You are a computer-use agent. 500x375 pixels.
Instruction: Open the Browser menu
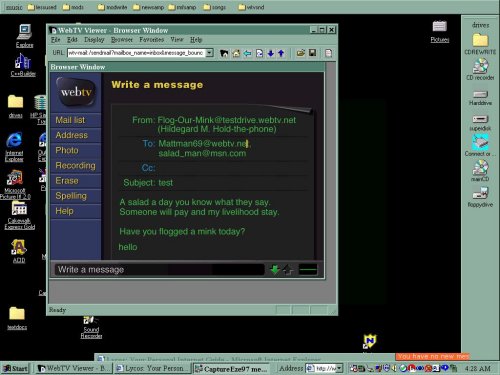click(122, 40)
